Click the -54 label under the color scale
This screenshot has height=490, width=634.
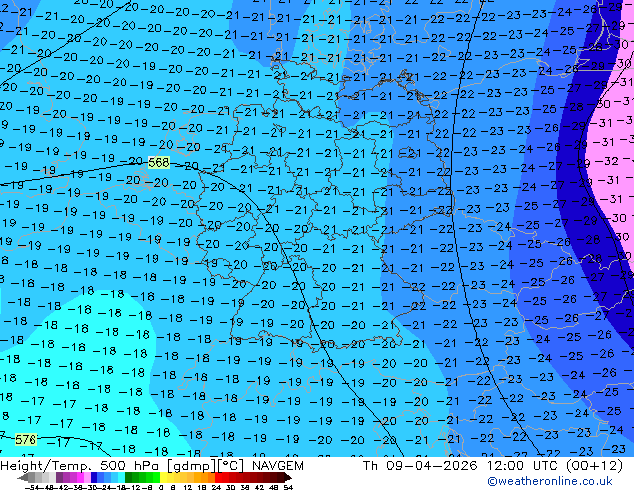32,488
